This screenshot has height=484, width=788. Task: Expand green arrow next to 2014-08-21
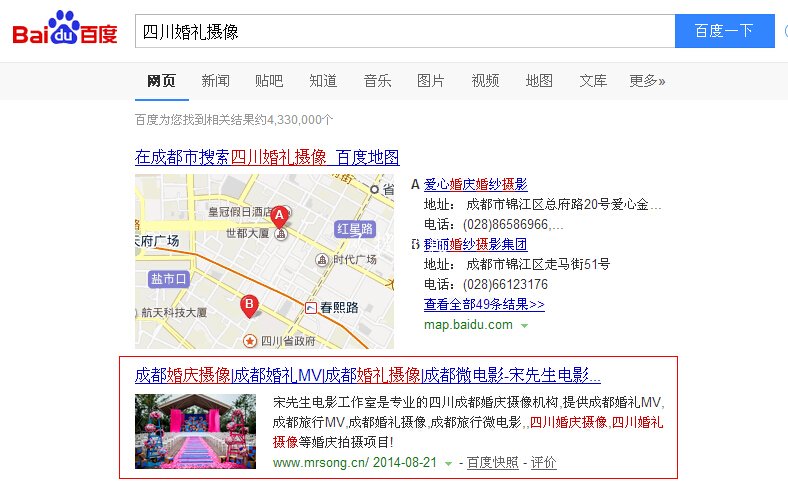[x=448, y=463]
